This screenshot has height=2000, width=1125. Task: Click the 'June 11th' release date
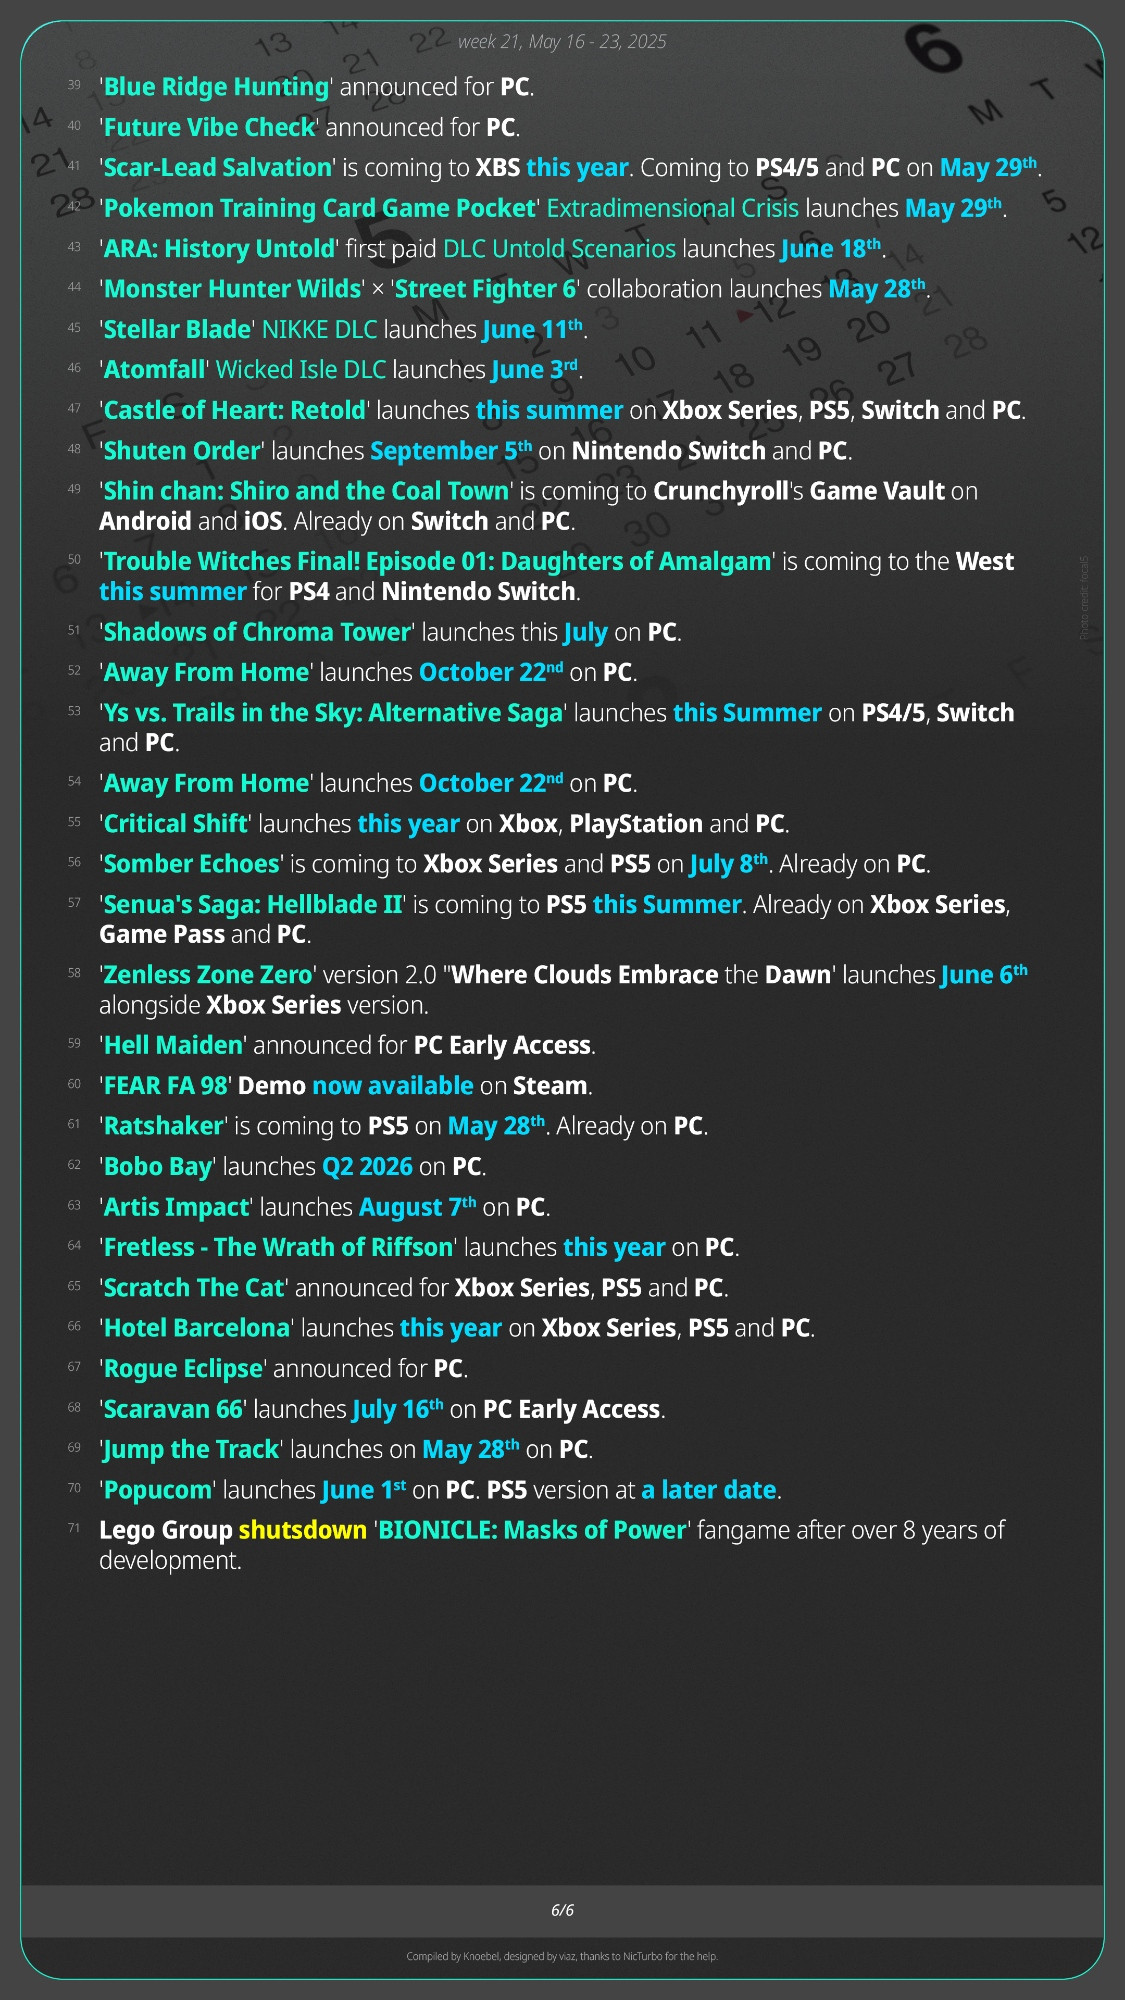pyautogui.click(x=533, y=329)
